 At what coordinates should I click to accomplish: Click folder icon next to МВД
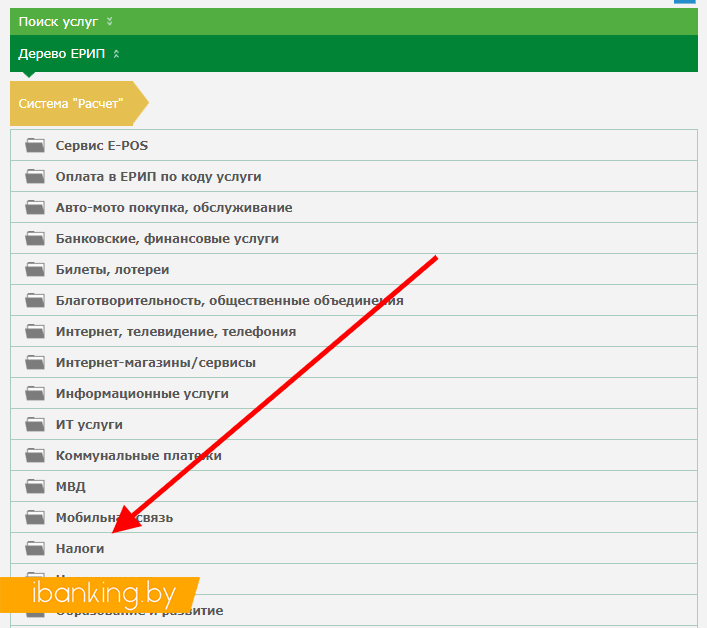coord(36,486)
